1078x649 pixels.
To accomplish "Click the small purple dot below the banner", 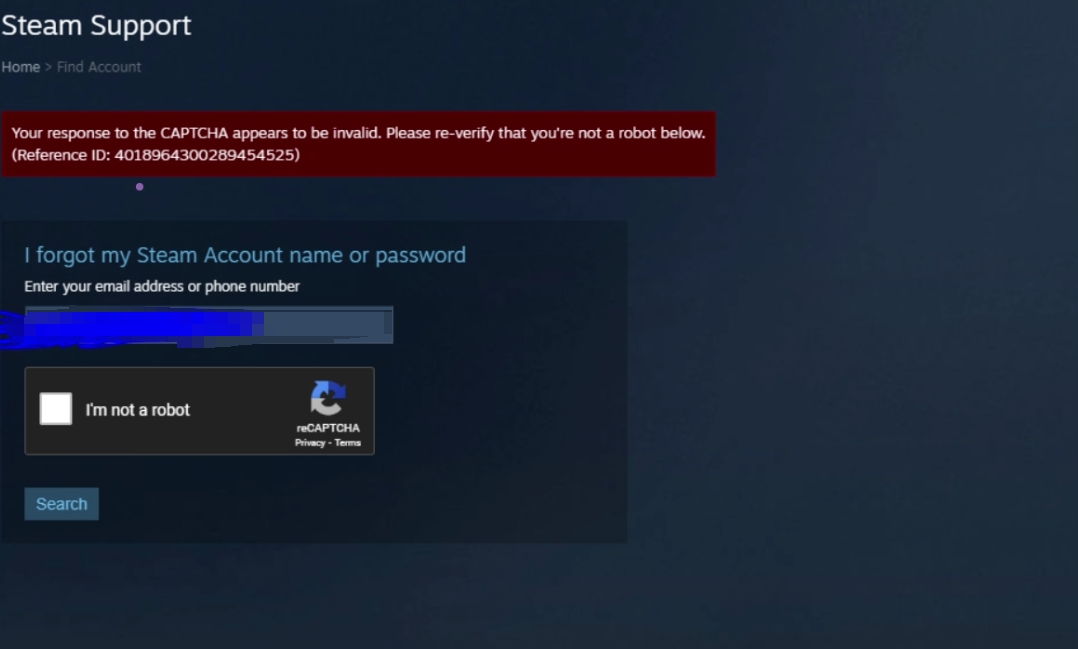I will [140, 186].
